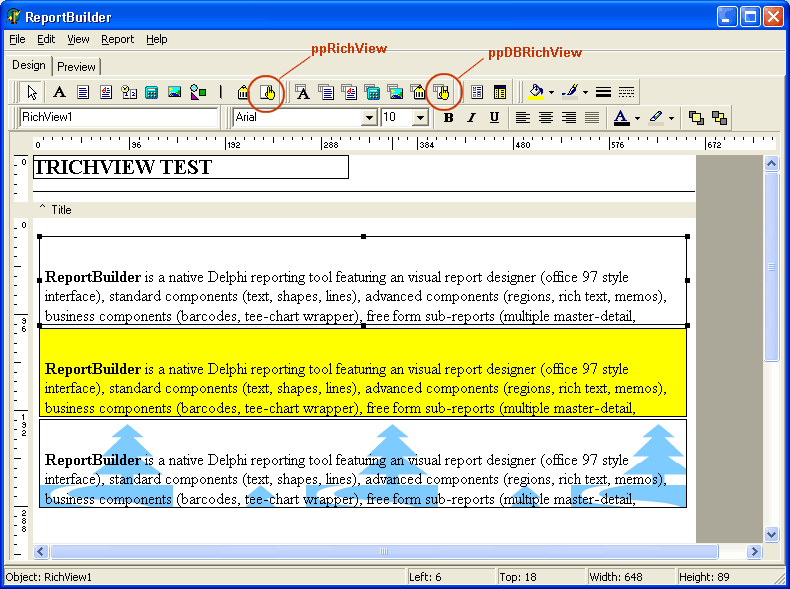
Task: Select the Shape component tool
Action: click(x=198, y=92)
